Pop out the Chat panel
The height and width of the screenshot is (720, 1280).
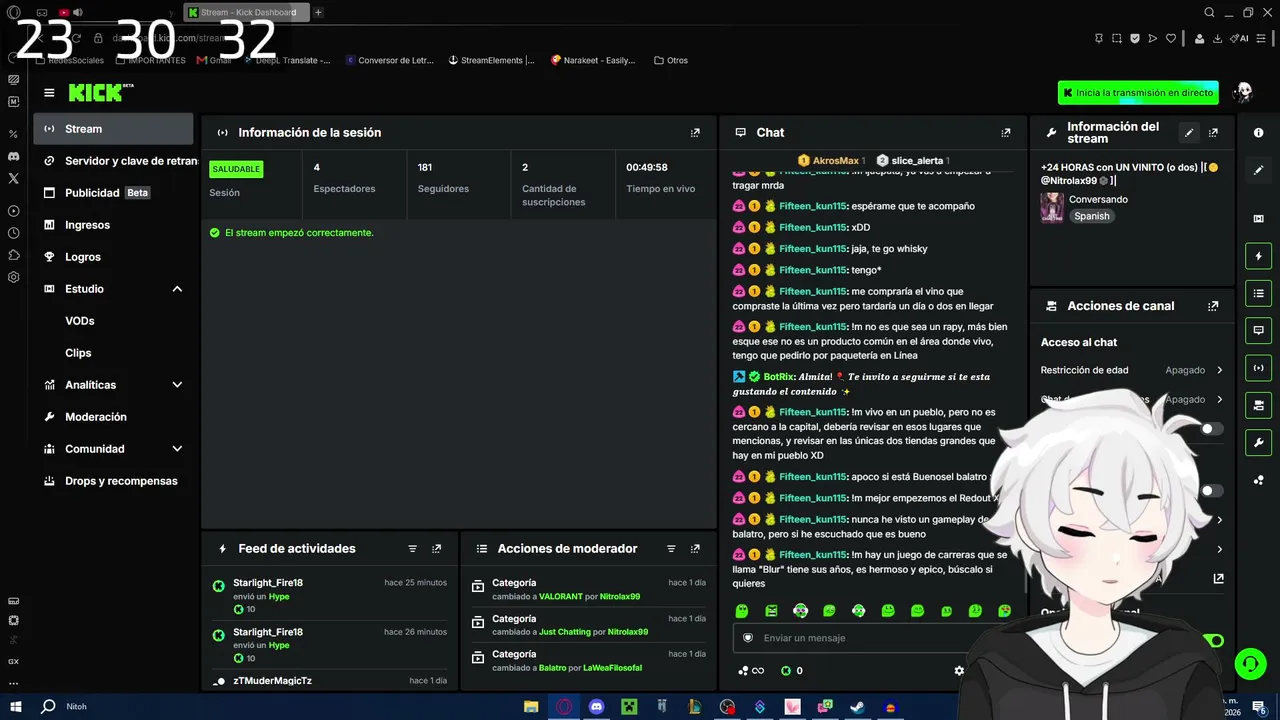pyautogui.click(x=1006, y=132)
